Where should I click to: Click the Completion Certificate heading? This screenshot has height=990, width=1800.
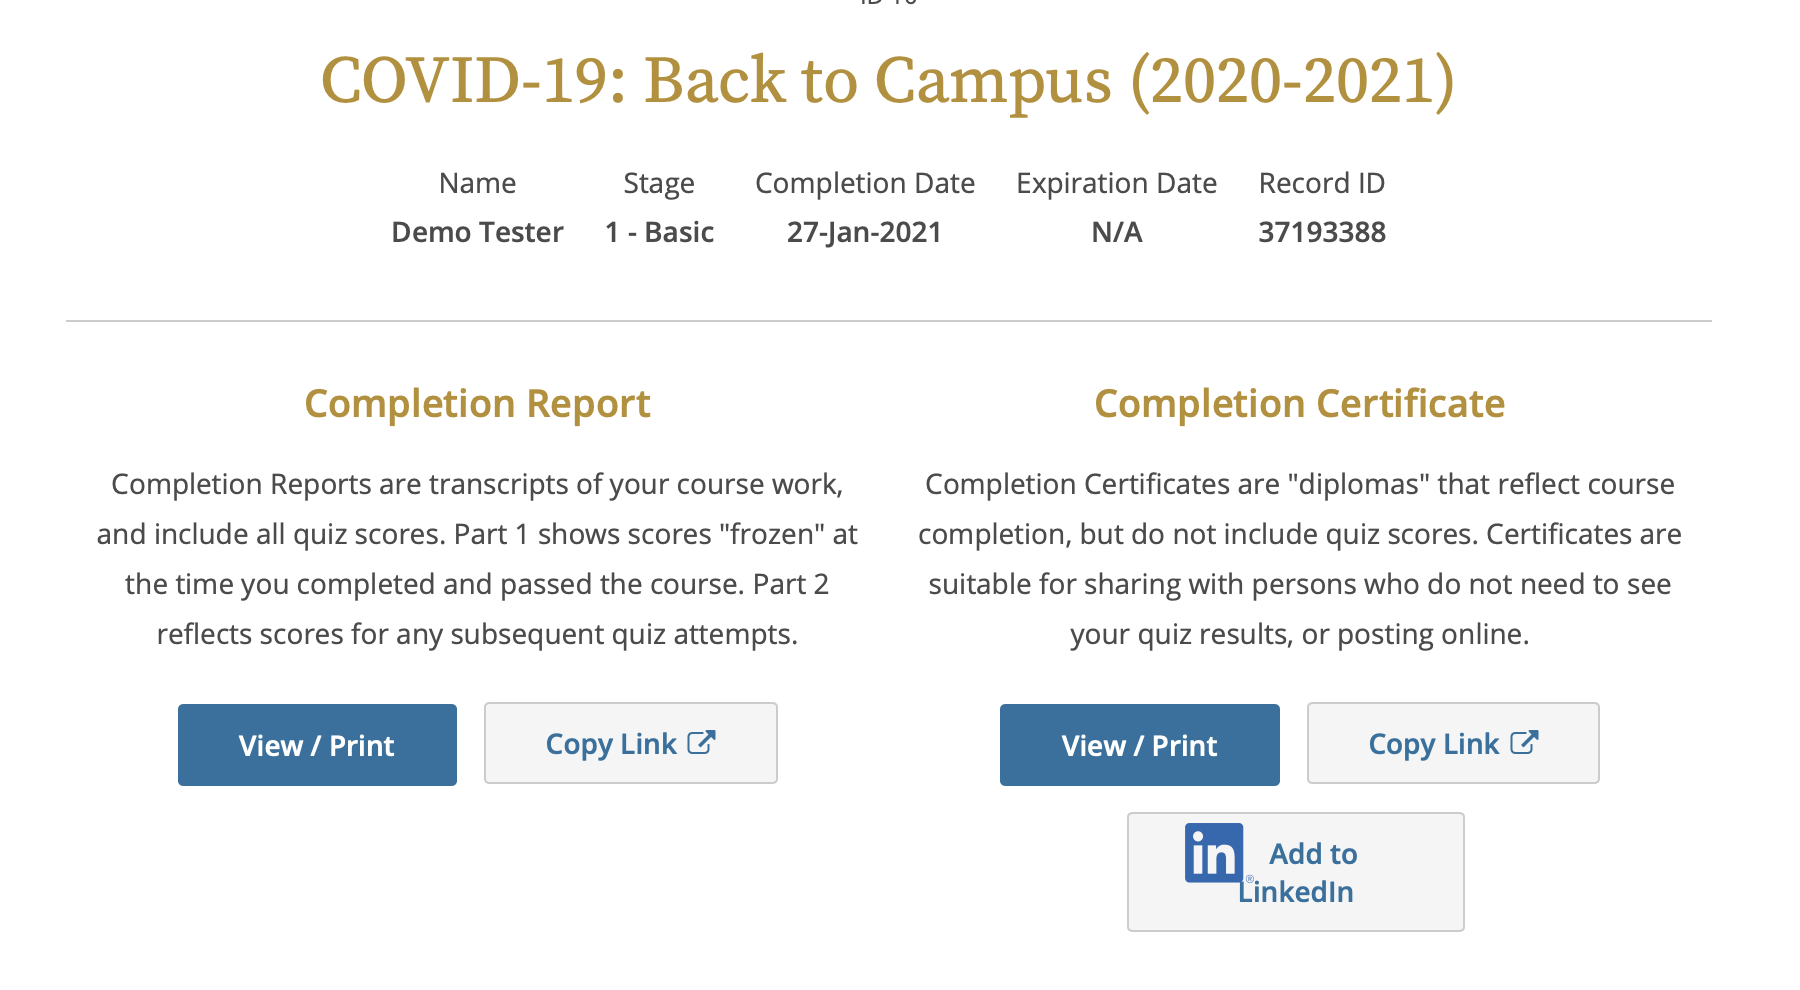tap(1299, 403)
